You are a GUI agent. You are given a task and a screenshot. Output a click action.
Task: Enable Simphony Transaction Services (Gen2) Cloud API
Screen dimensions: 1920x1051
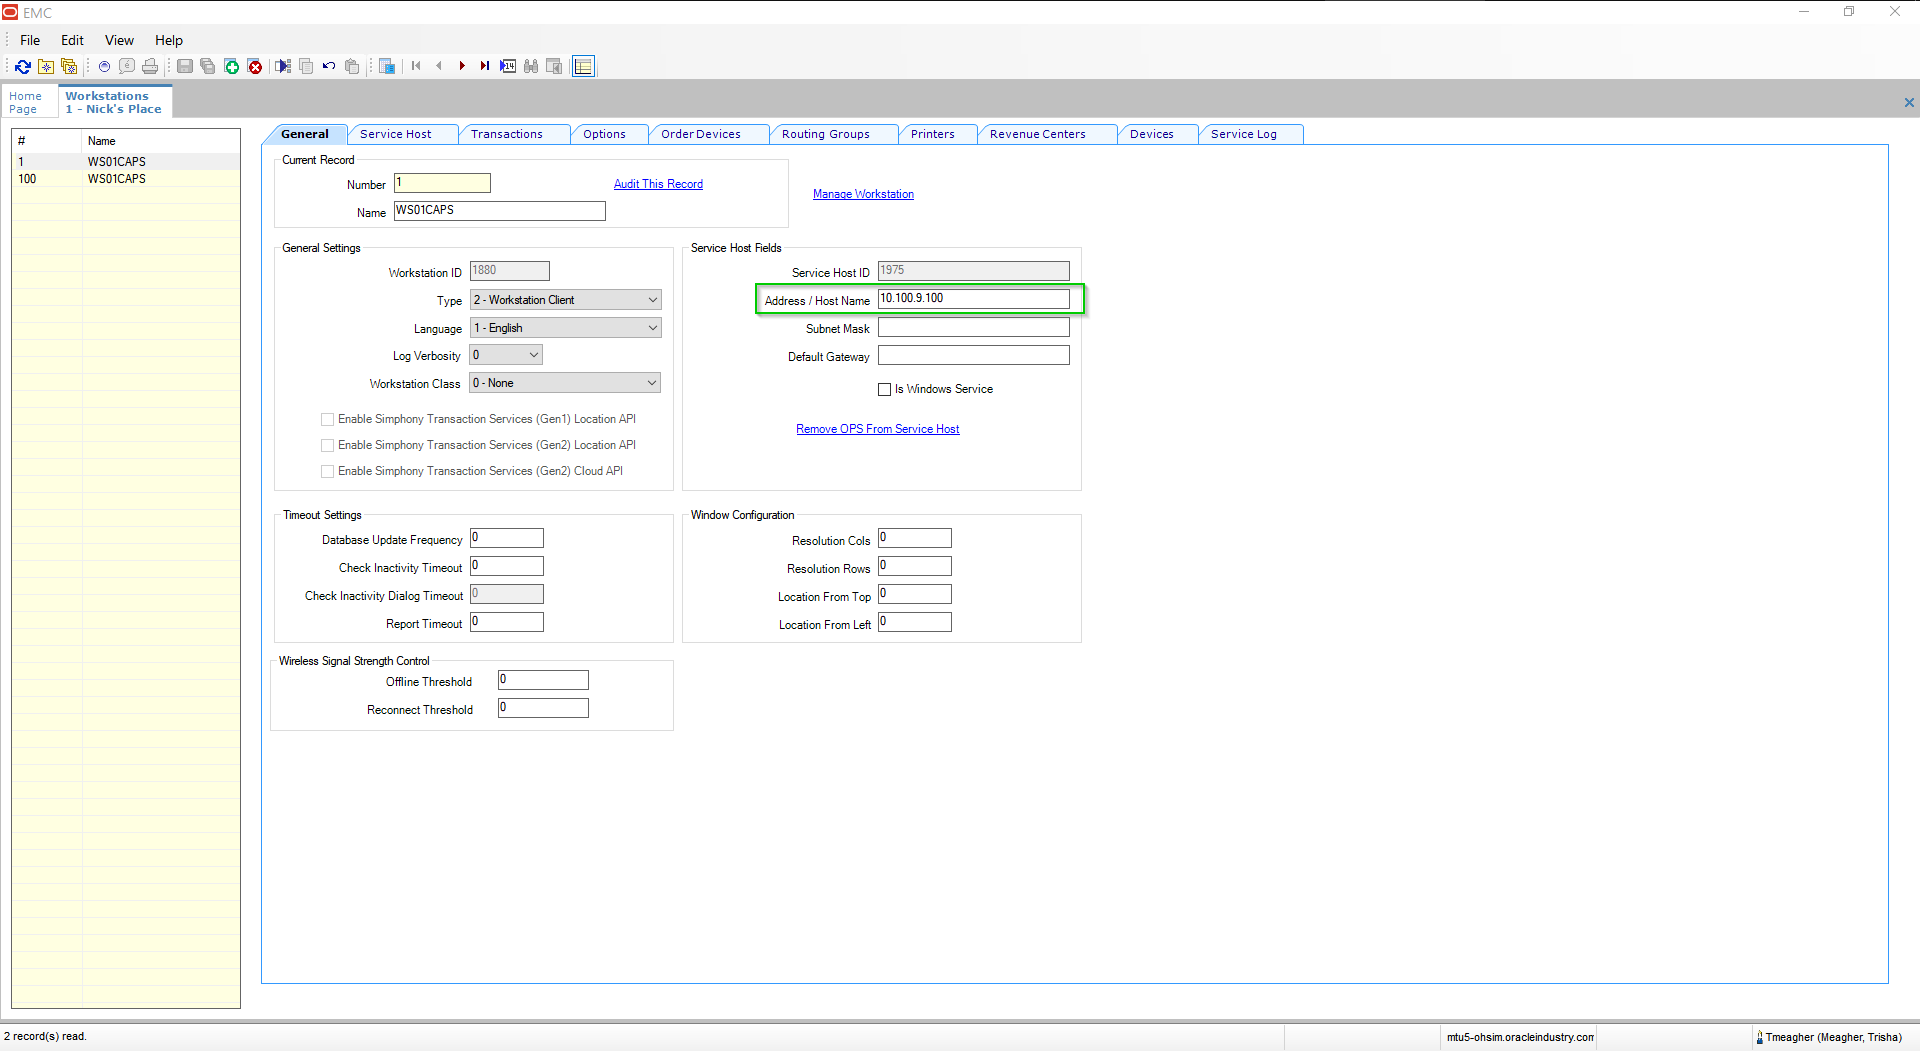coord(327,471)
